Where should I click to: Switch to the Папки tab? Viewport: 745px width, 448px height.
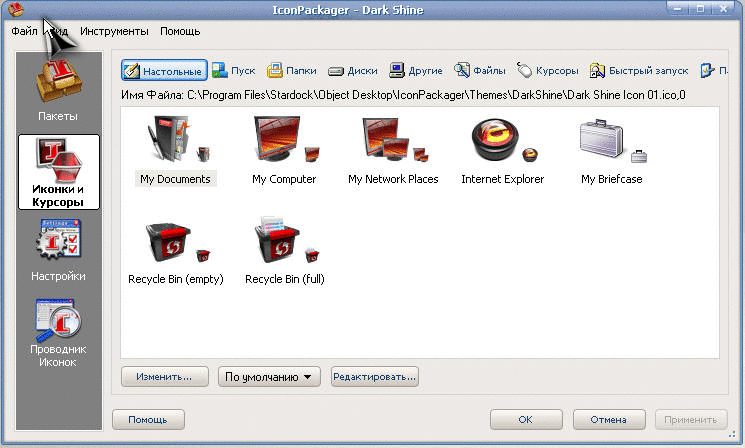pyautogui.click(x=292, y=71)
